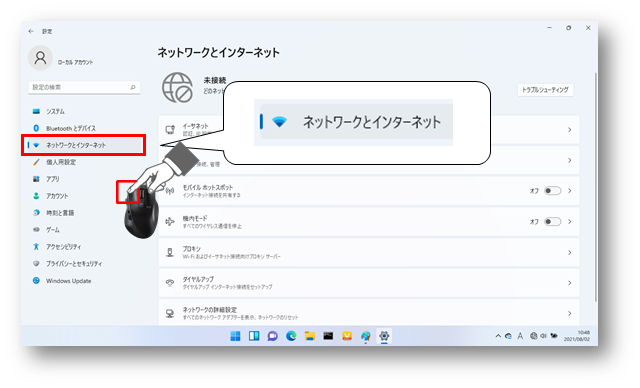Click the プロキシ row icon
The width and height of the screenshot is (640, 388).
pyautogui.click(x=170, y=253)
